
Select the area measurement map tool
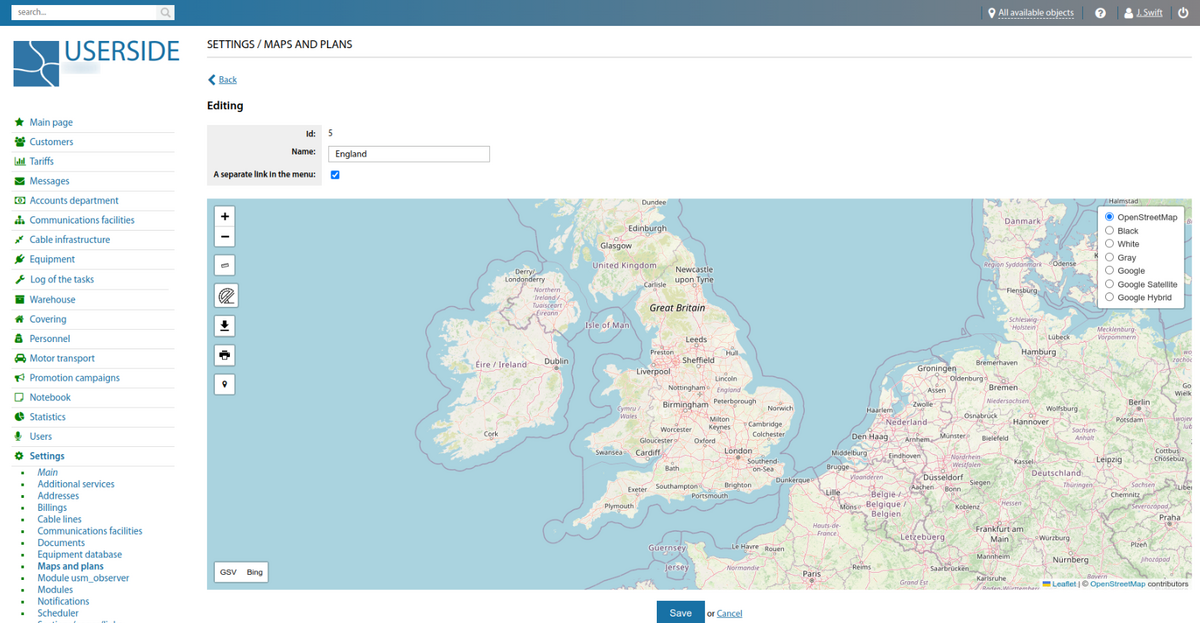(x=224, y=295)
